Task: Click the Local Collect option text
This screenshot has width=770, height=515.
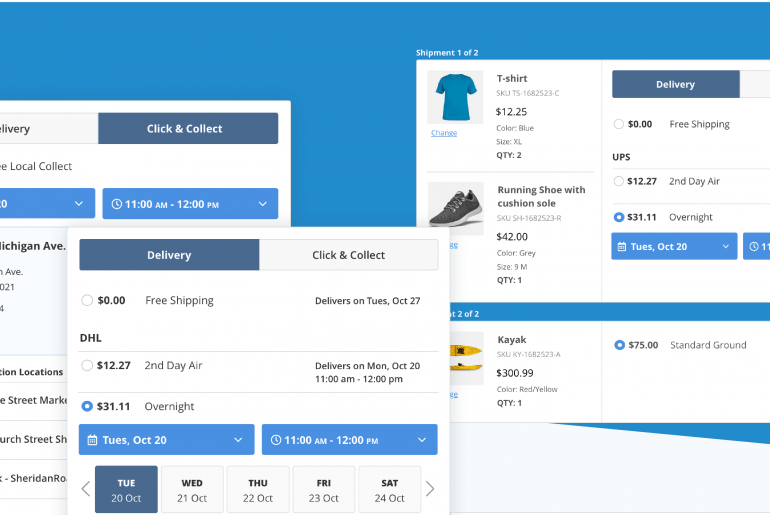Action: pos(36,166)
